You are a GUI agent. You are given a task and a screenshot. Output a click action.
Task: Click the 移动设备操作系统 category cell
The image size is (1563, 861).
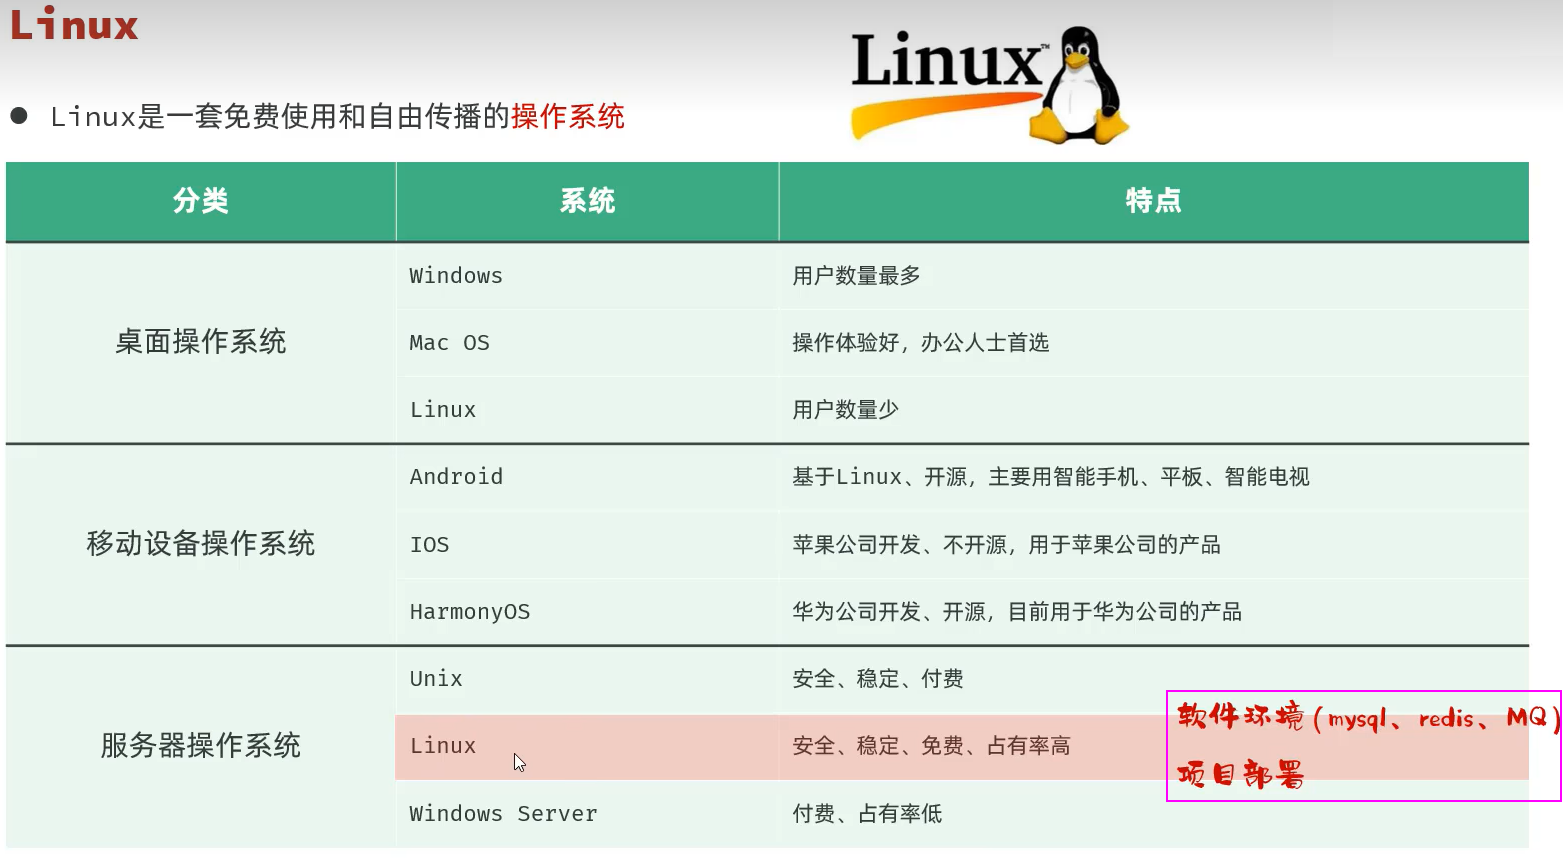pyautogui.click(x=201, y=544)
